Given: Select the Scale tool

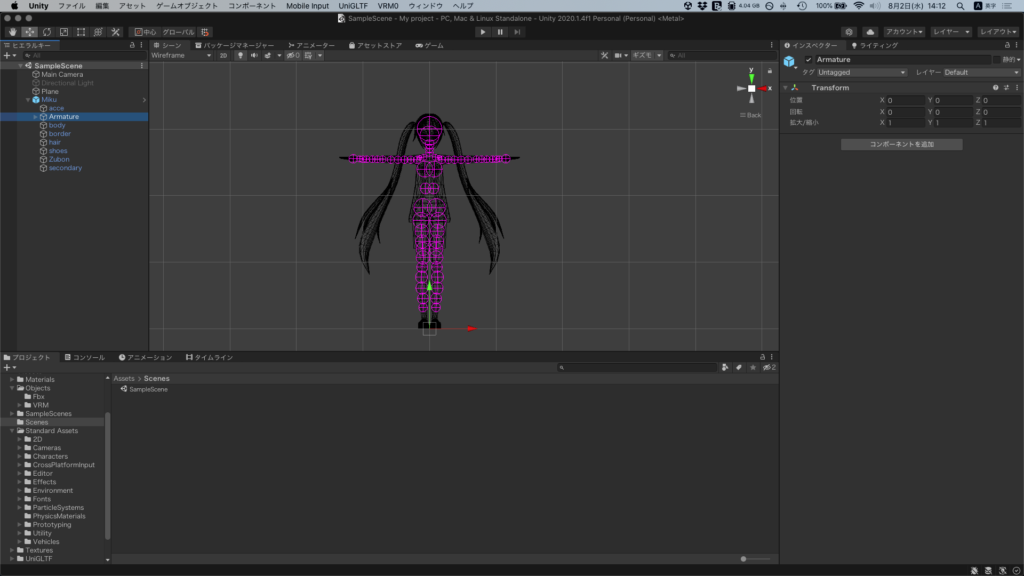Looking at the screenshot, I should click(x=63, y=32).
